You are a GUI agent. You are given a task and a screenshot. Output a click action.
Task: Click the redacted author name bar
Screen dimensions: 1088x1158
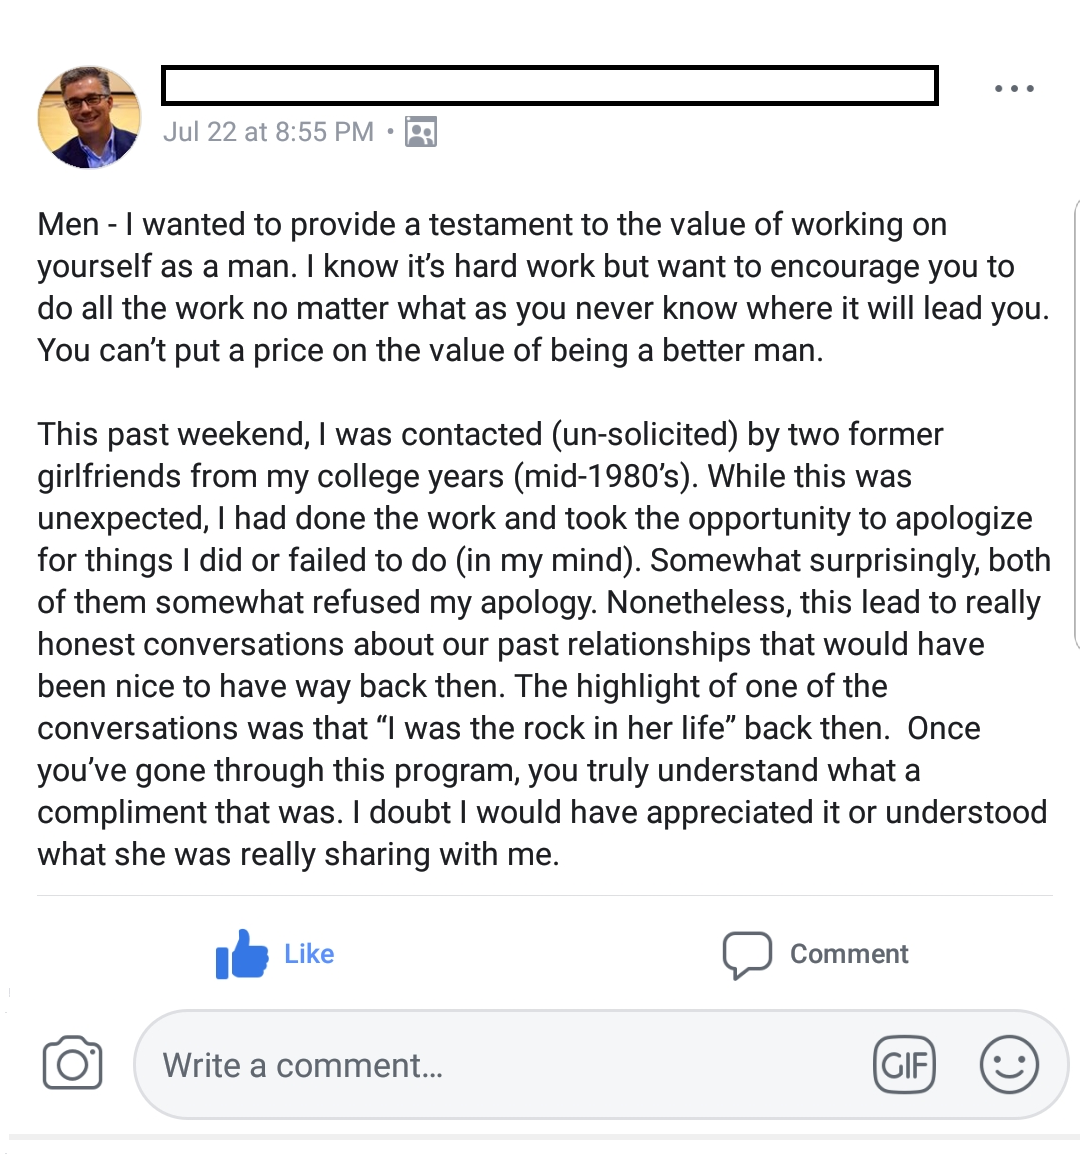tap(549, 86)
